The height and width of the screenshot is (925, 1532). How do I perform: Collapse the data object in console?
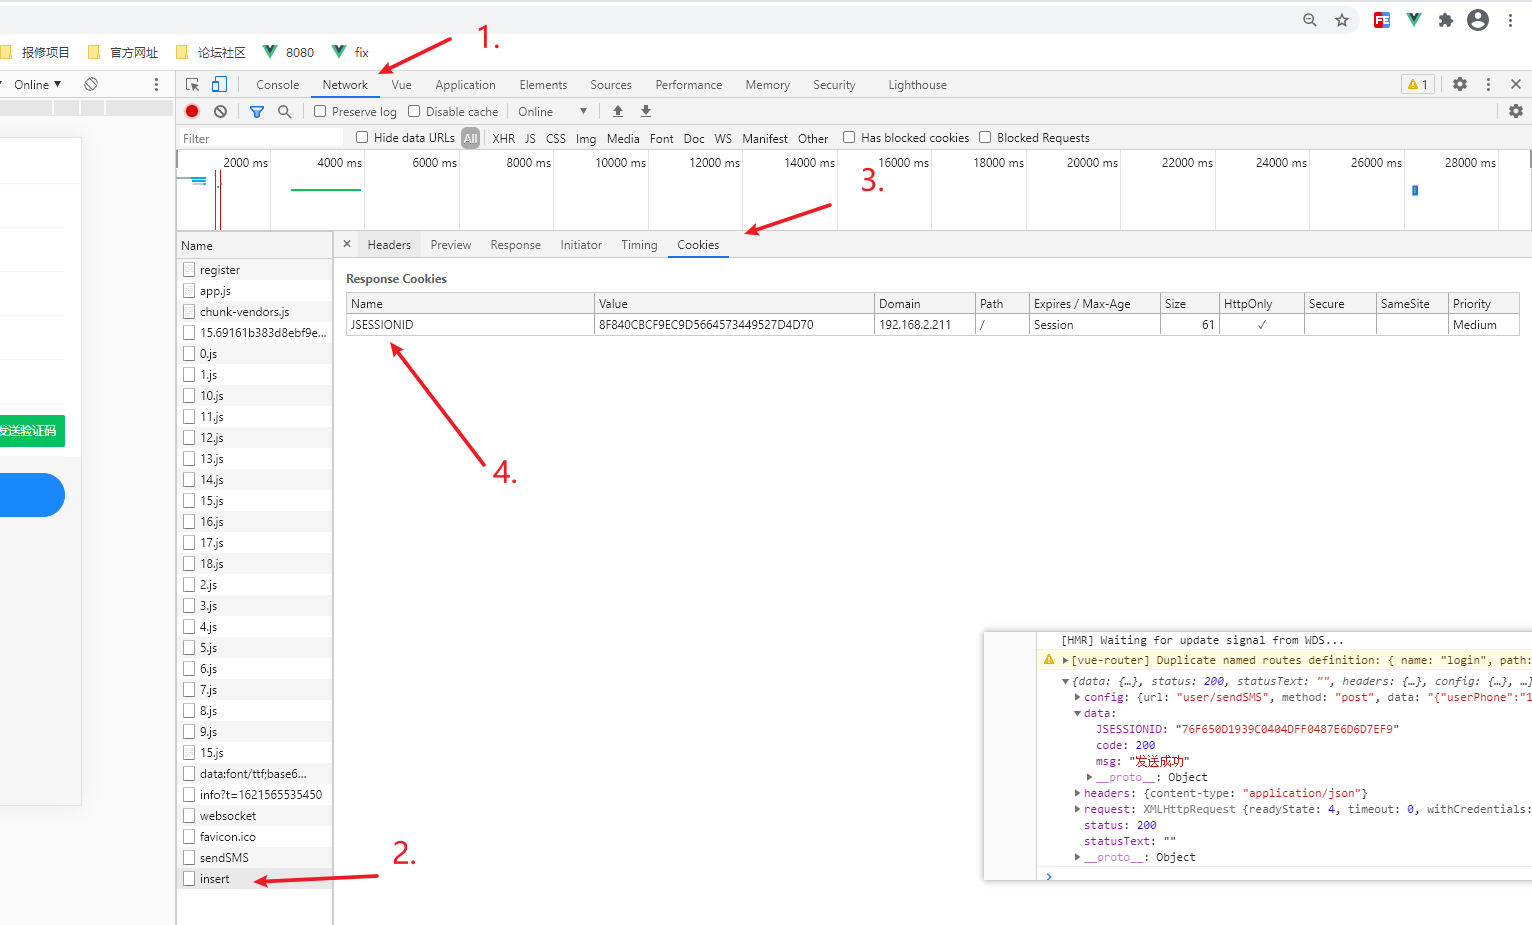coord(1077,713)
